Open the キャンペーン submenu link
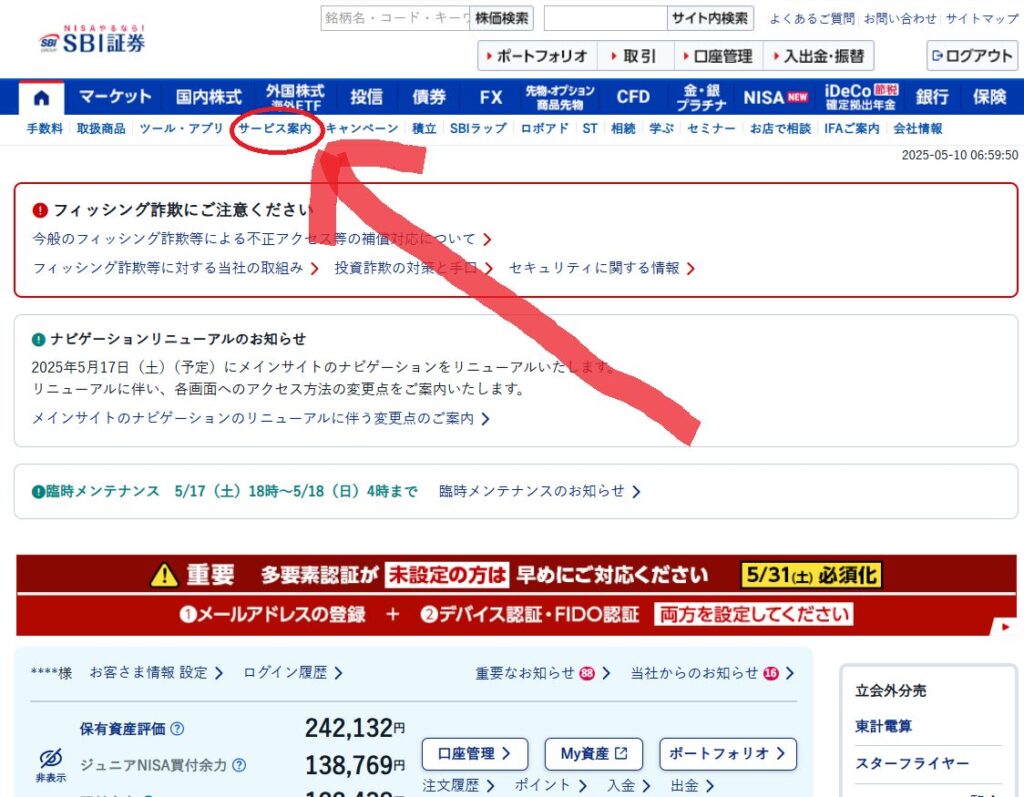The height and width of the screenshot is (797, 1024). click(x=362, y=128)
